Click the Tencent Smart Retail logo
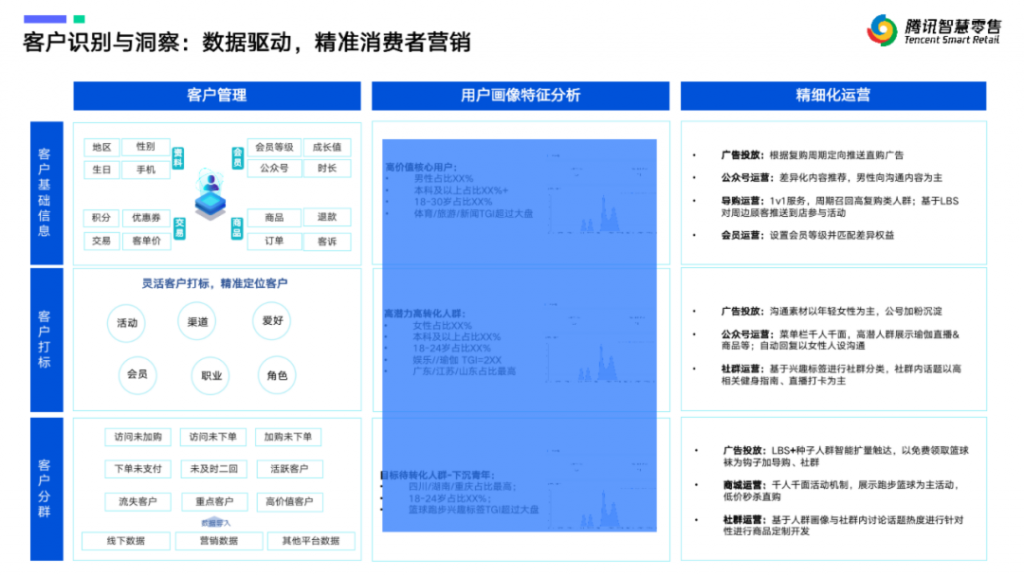 click(x=934, y=30)
